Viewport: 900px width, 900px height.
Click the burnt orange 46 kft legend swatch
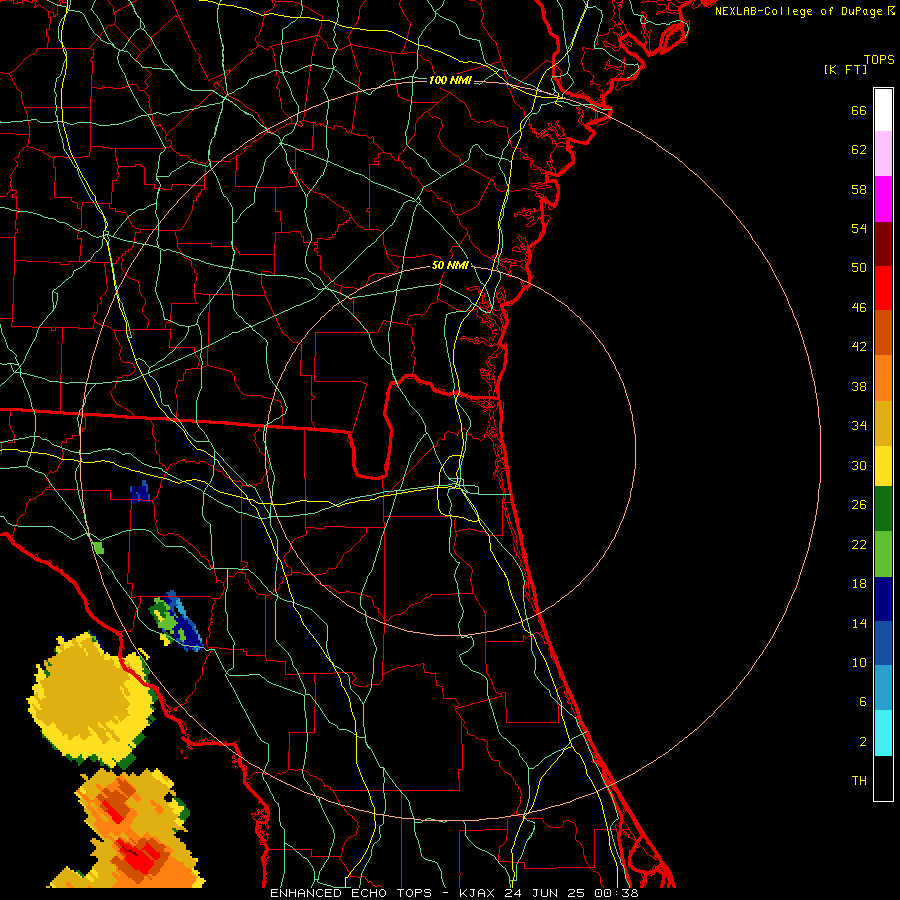883,332
